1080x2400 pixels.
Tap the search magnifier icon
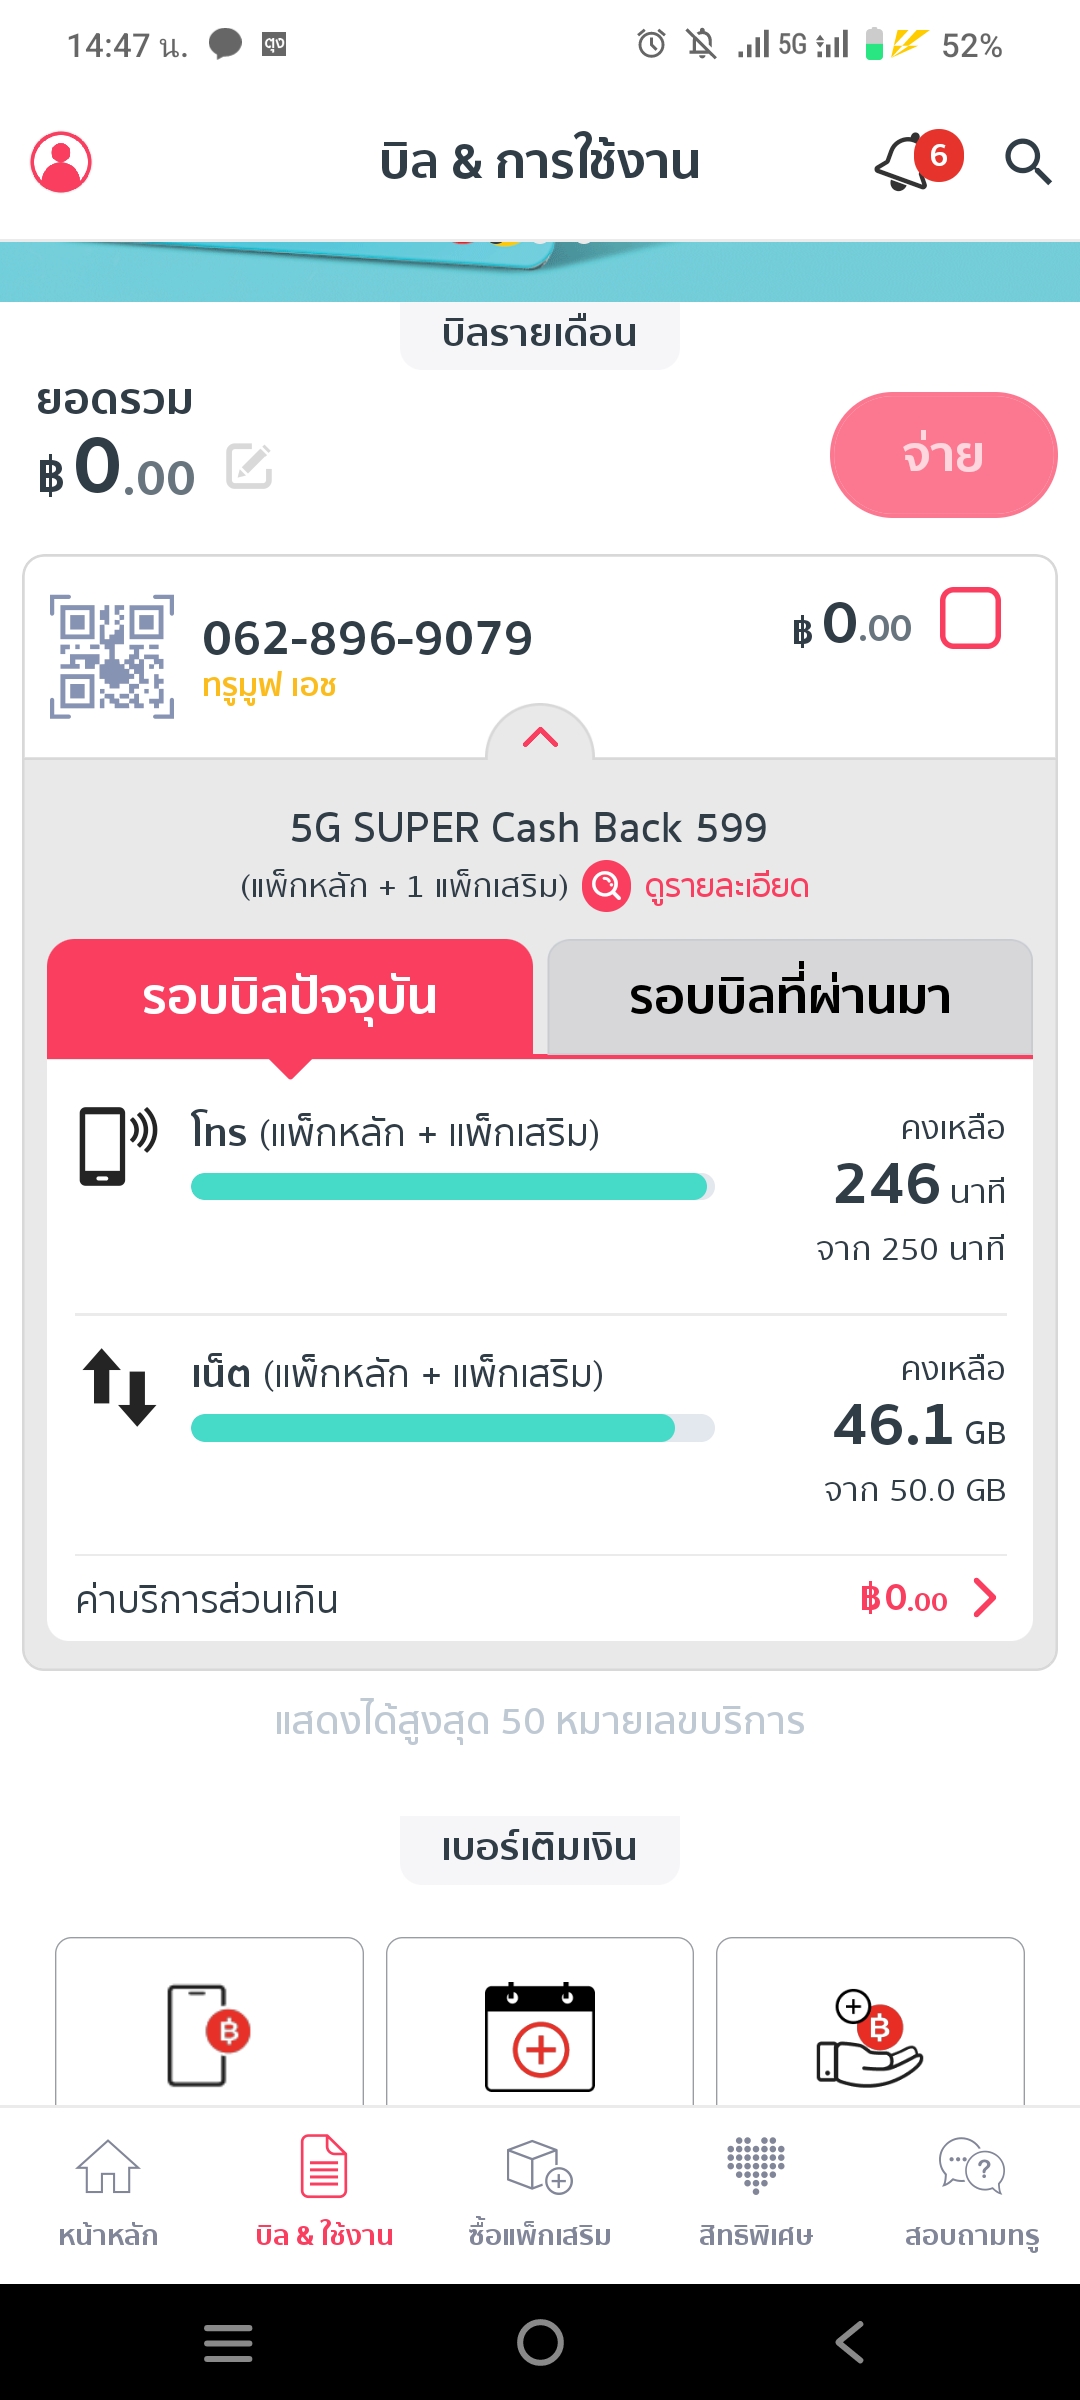coord(1027,162)
